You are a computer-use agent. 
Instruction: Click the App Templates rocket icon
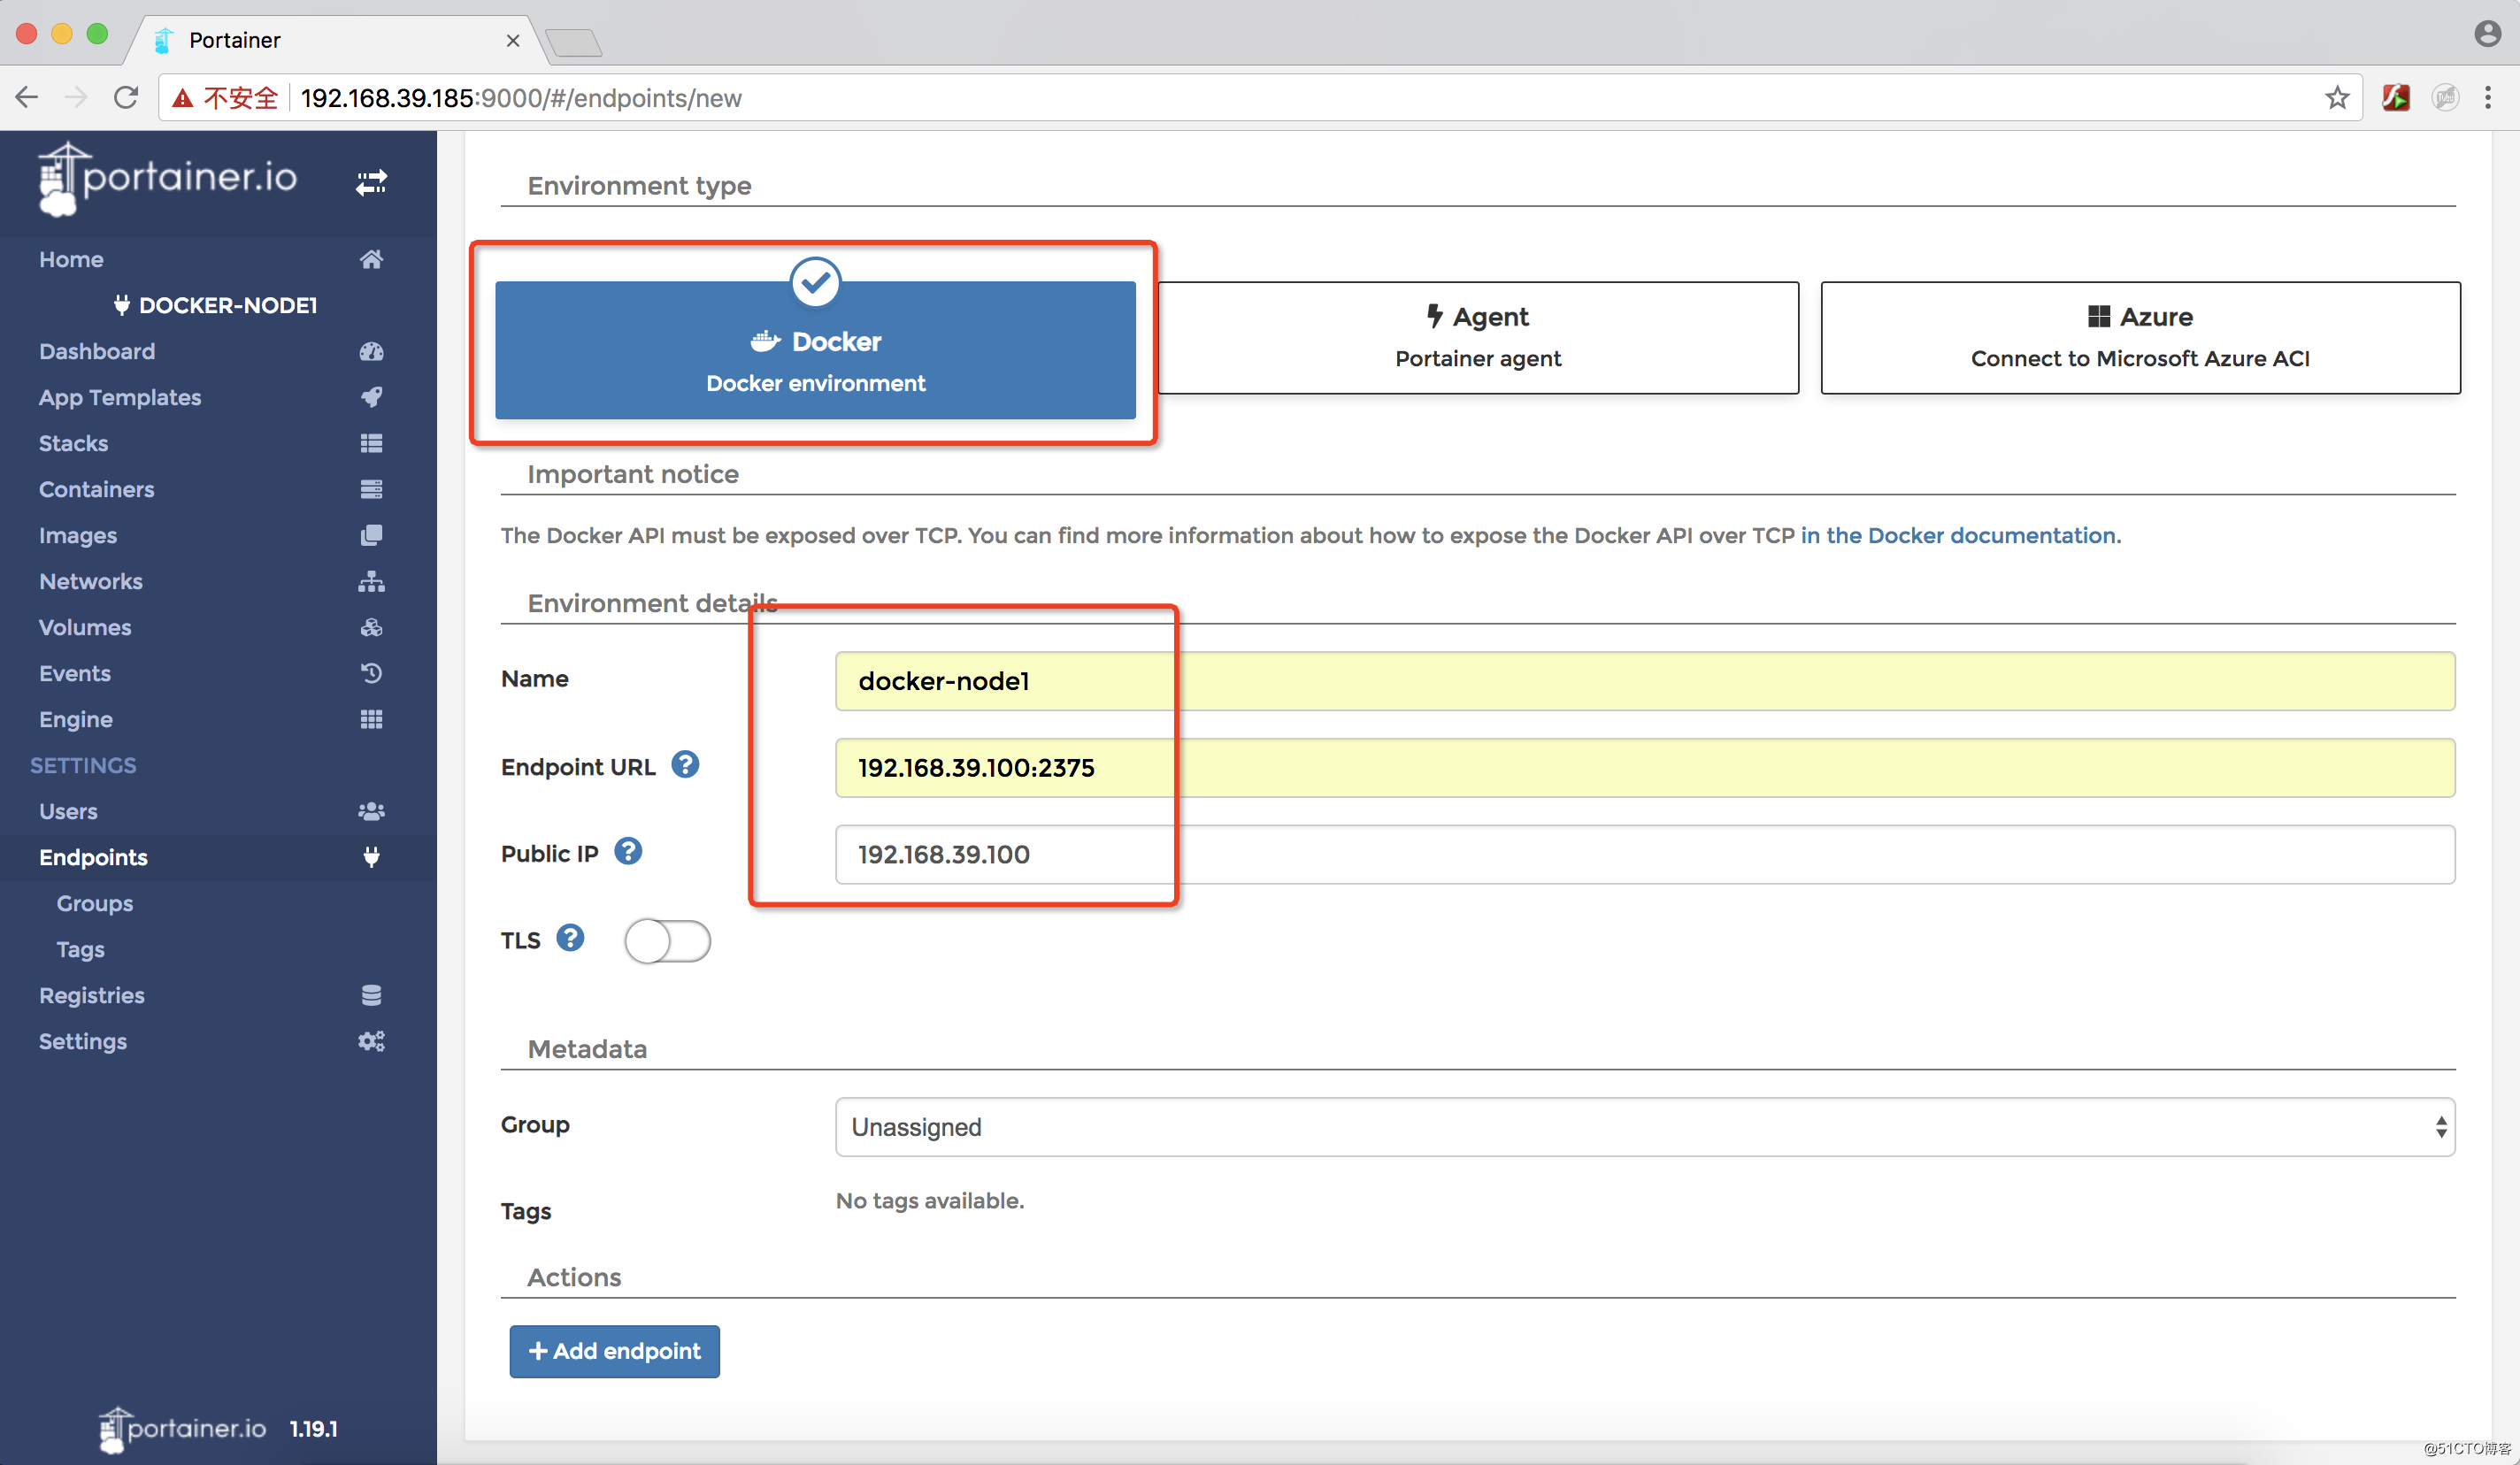click(x=371, y=397)
